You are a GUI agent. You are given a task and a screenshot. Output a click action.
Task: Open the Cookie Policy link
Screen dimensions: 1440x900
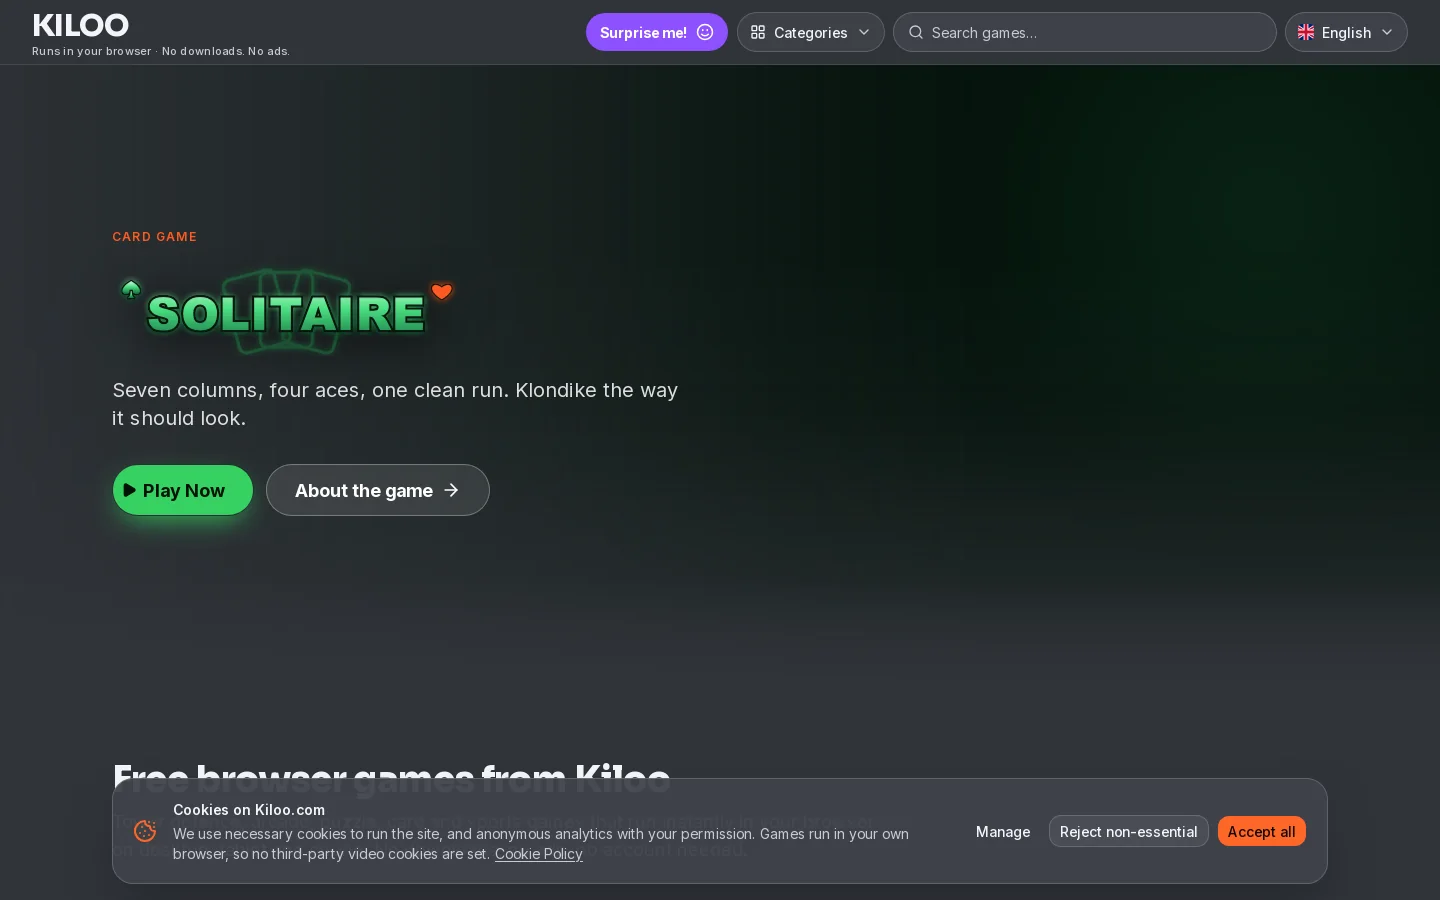click(x=538, y=854)
